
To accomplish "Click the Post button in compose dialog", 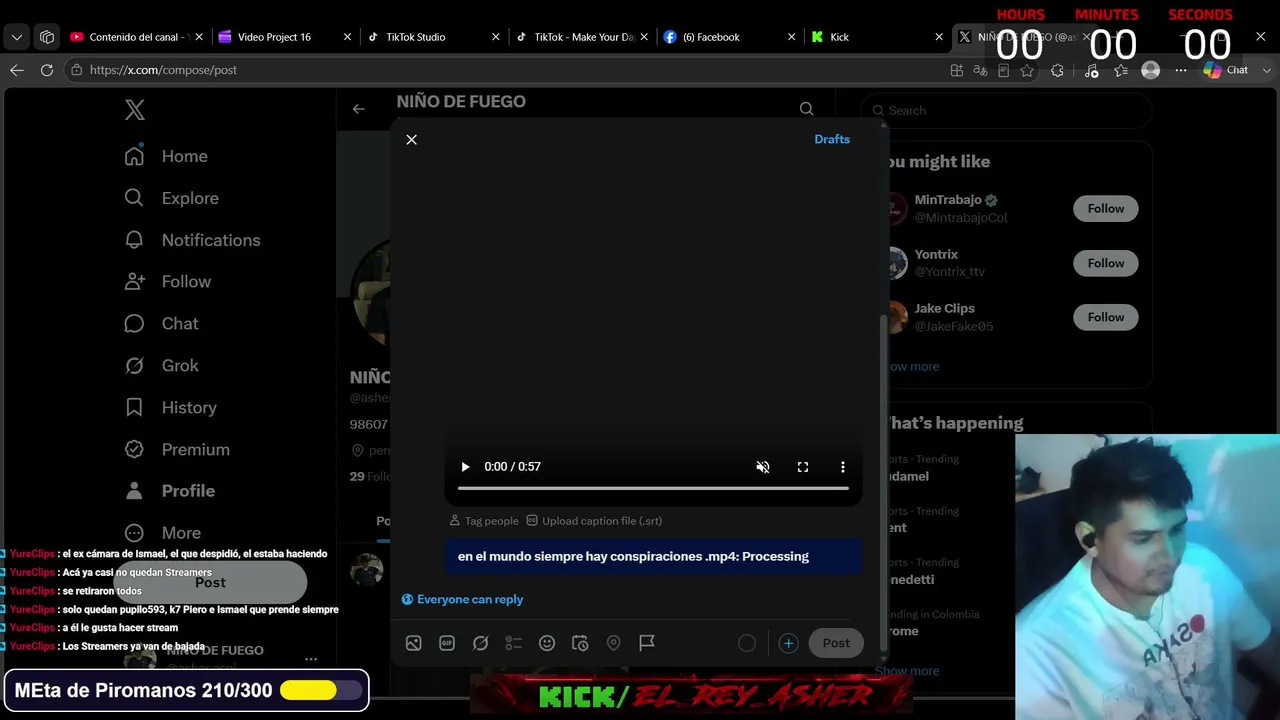I will pos(836,643).
